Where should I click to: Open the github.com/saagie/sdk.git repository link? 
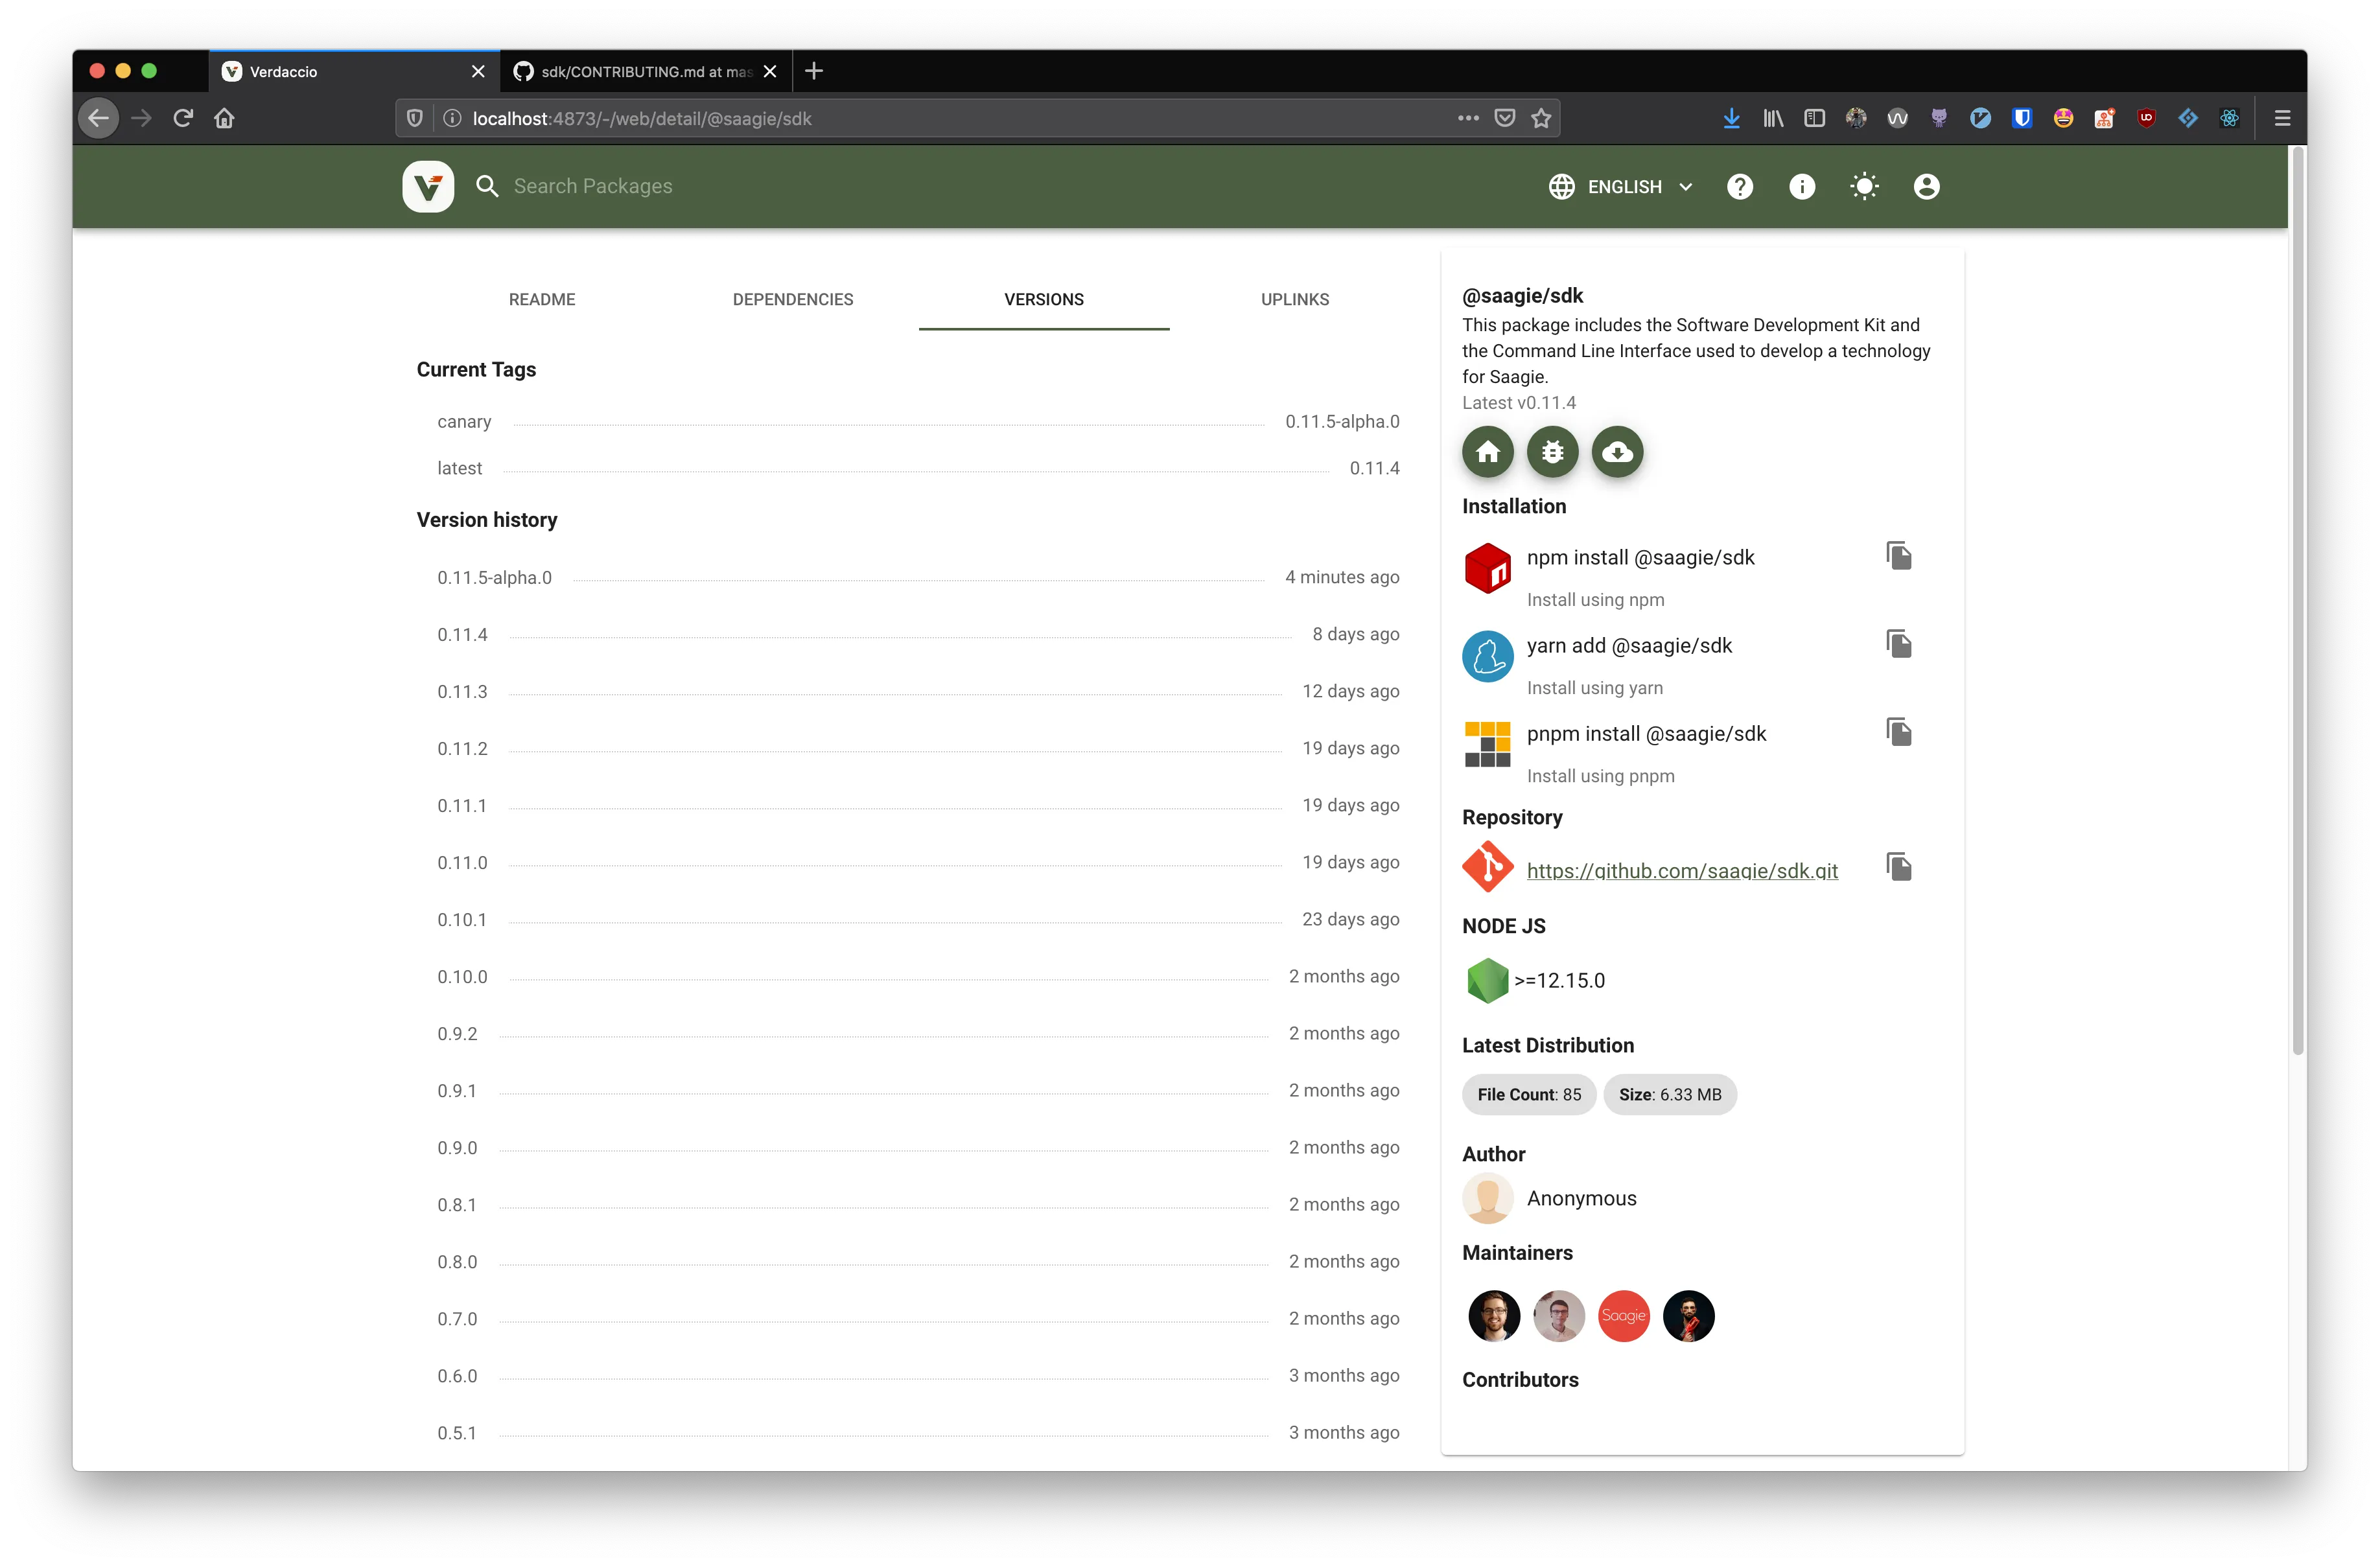pos(1682,870)
